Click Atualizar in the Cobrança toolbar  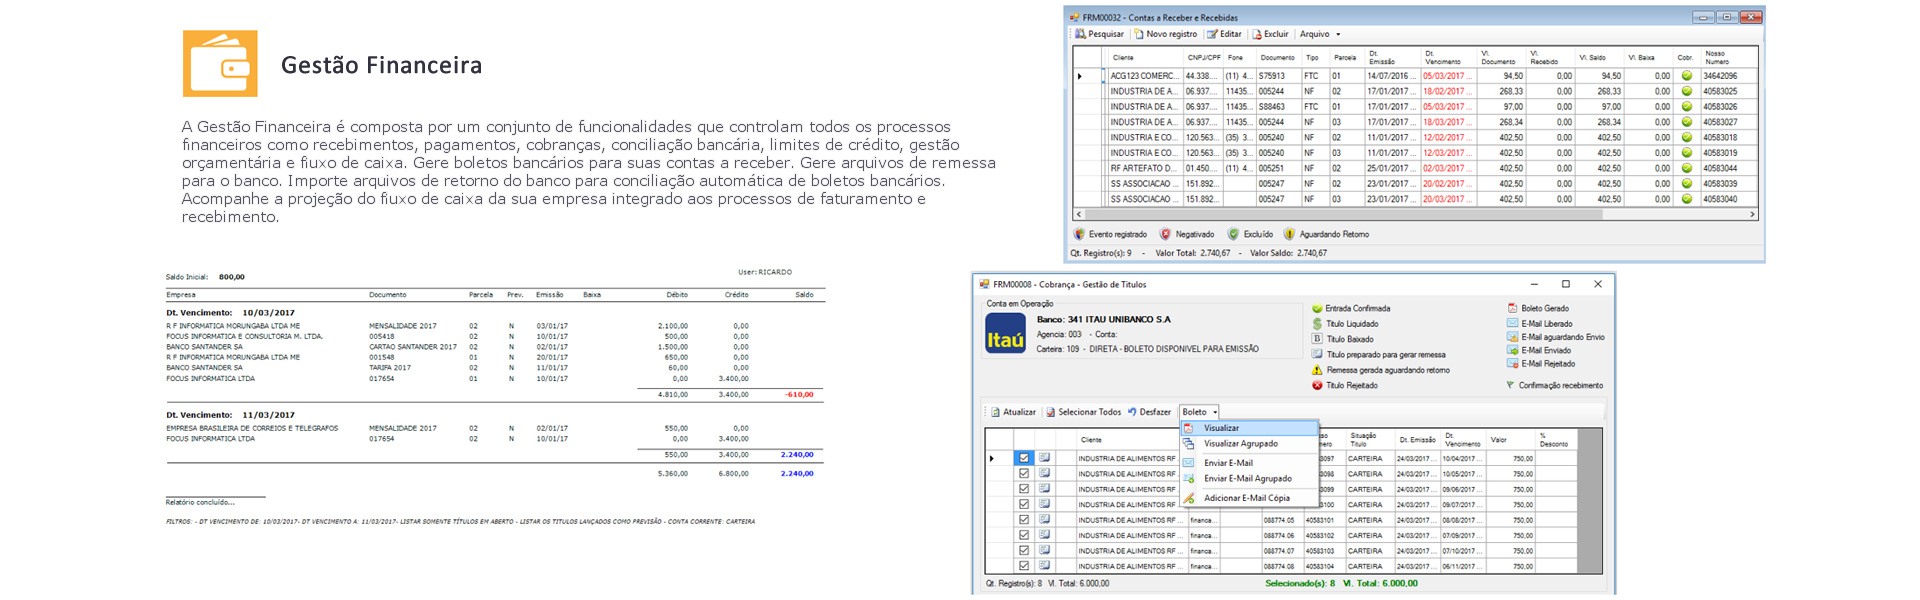pyautogui.click(x=1013, y=412)
